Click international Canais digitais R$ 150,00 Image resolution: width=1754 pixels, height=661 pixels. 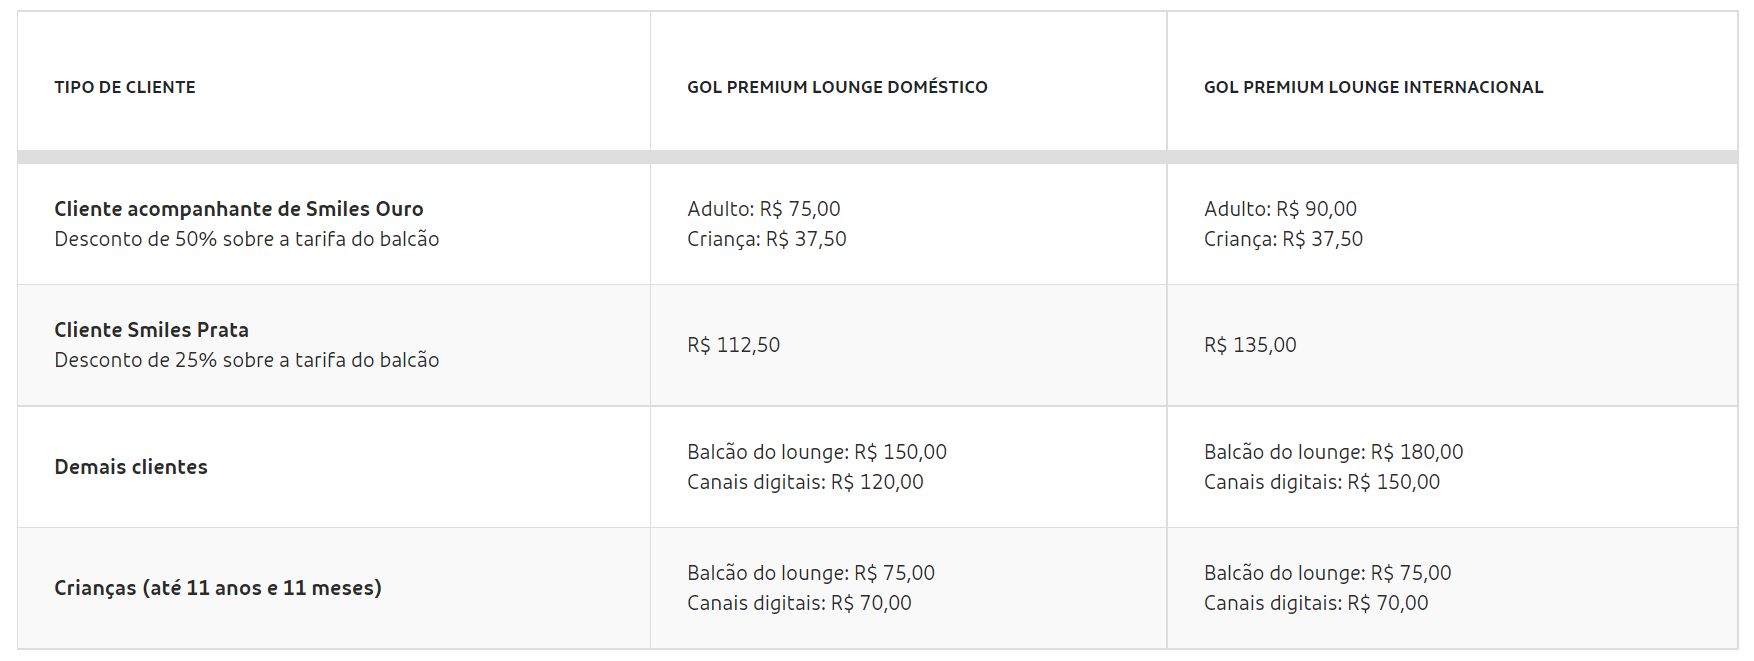point(1322,482)
